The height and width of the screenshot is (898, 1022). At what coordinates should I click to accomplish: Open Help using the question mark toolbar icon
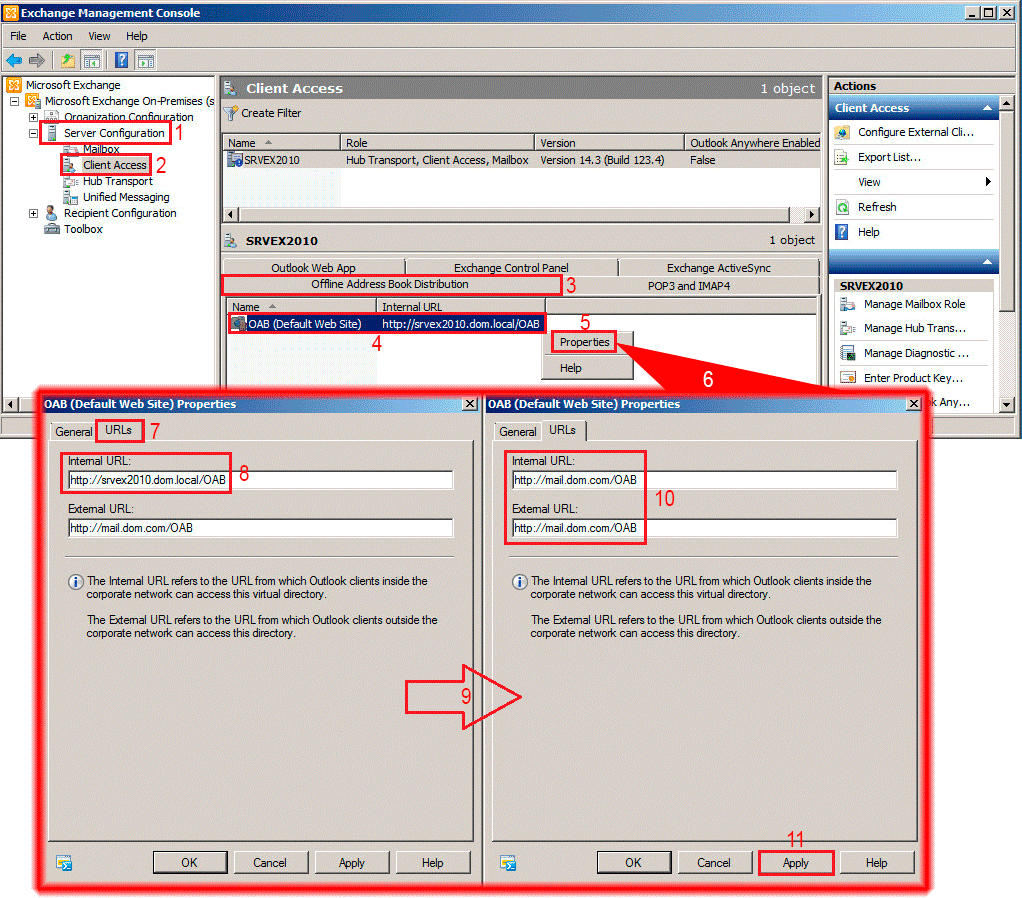(121, 59)
